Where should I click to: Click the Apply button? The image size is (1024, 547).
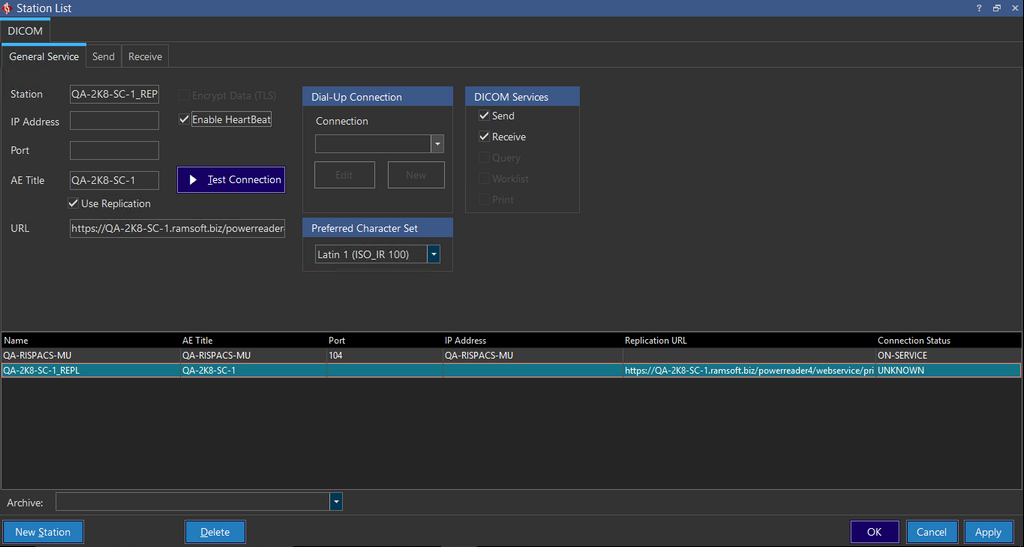click(x=988, y=532)
